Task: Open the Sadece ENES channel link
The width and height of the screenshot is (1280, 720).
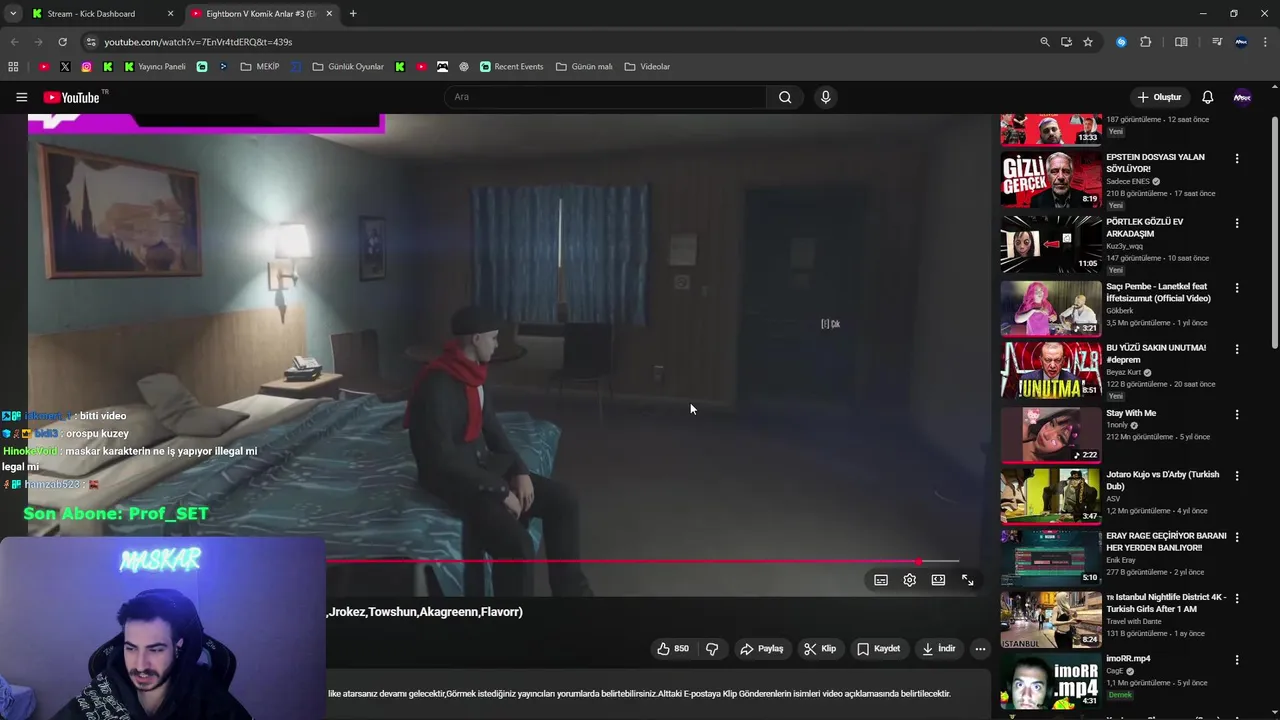Action: [1128, 181]
